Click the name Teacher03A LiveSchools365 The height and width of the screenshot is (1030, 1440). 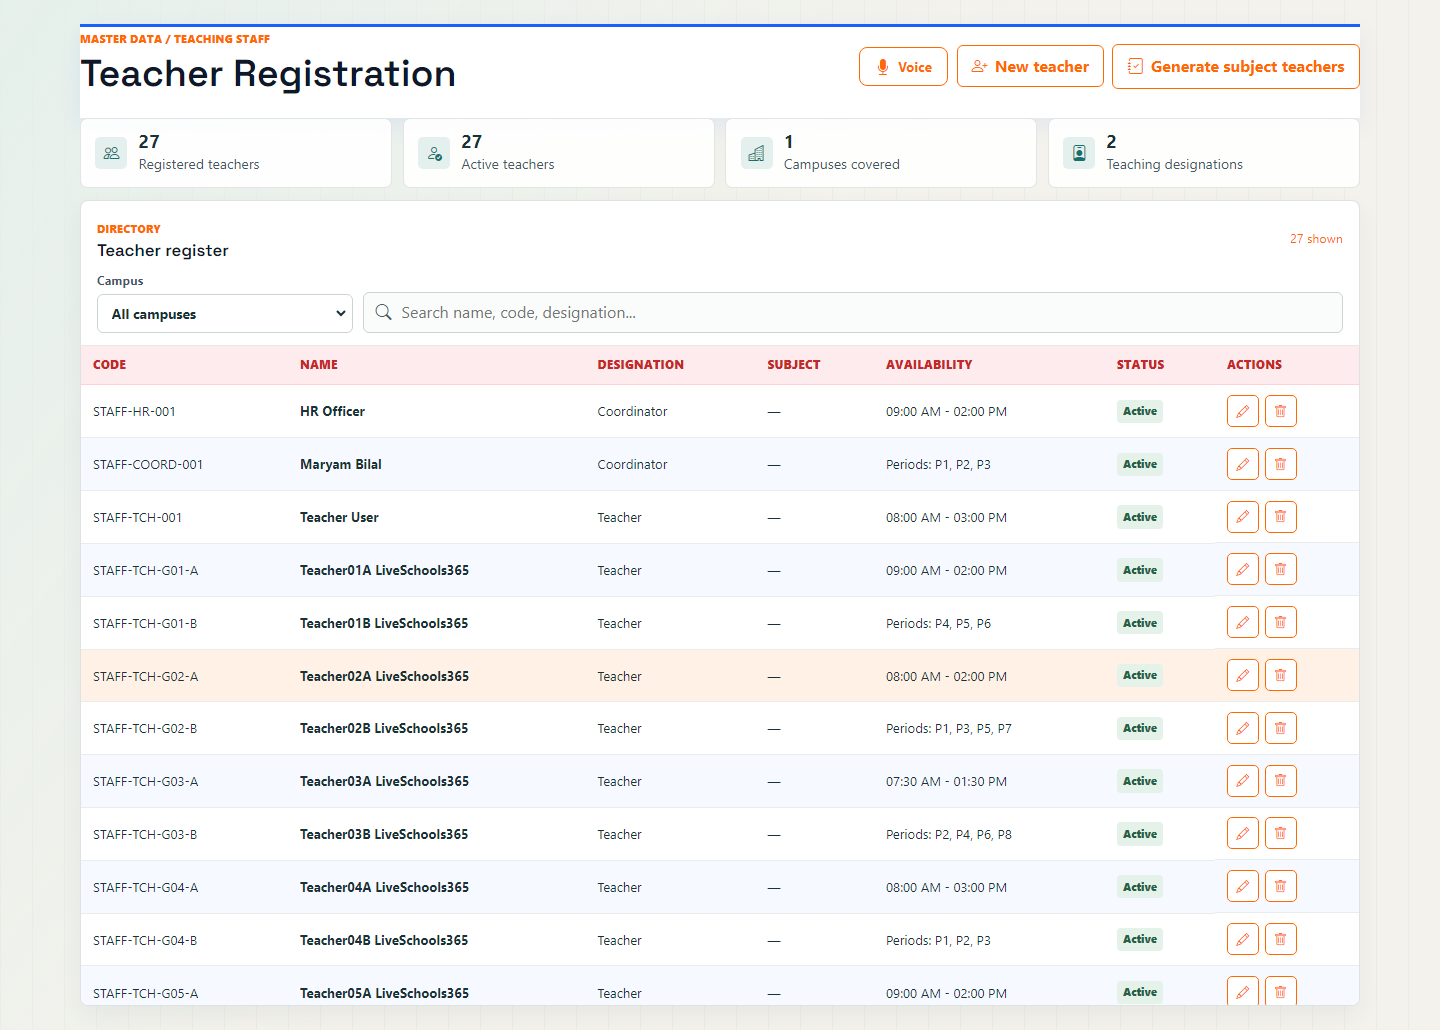pyautogui.click(x=385, y=781)
